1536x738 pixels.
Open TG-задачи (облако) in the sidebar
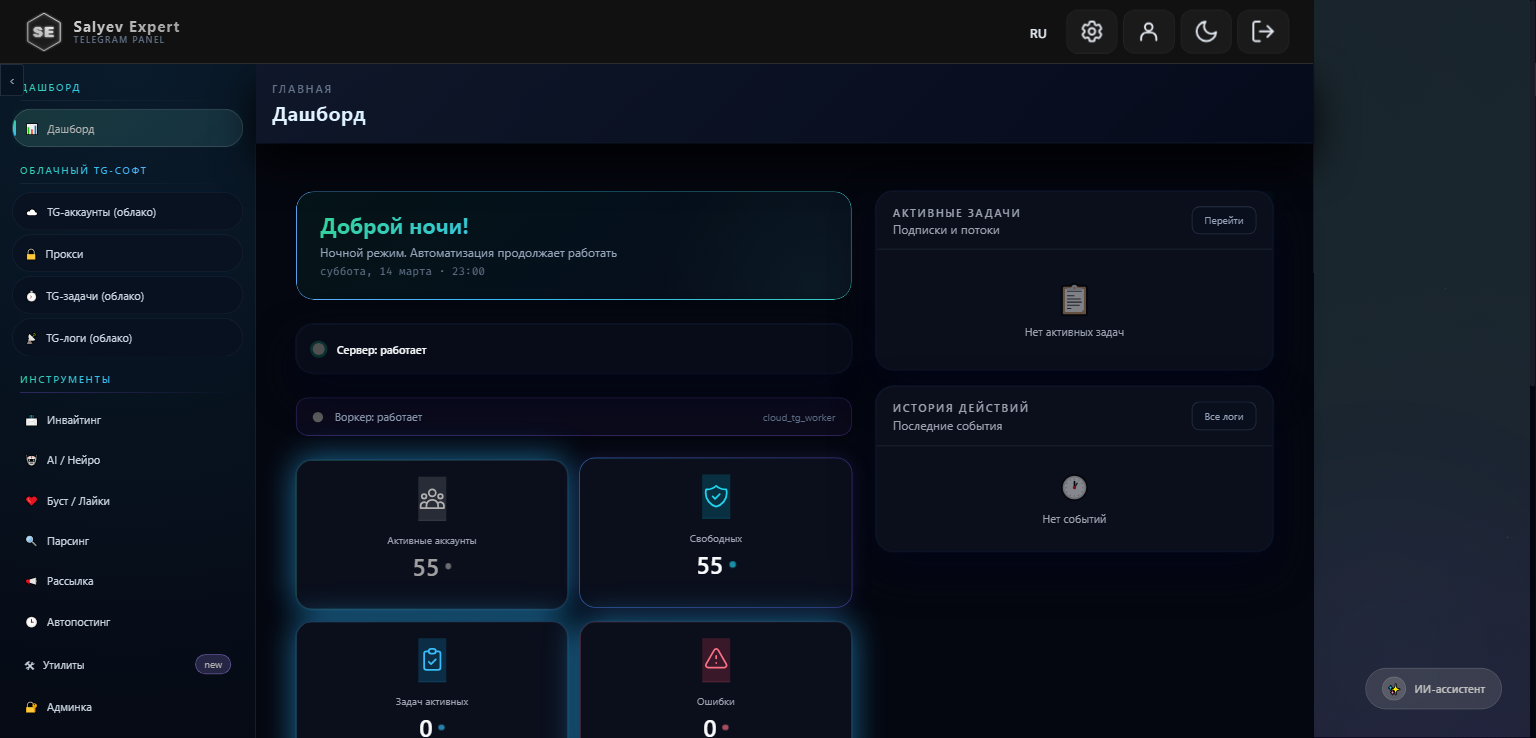pos(128,296)
